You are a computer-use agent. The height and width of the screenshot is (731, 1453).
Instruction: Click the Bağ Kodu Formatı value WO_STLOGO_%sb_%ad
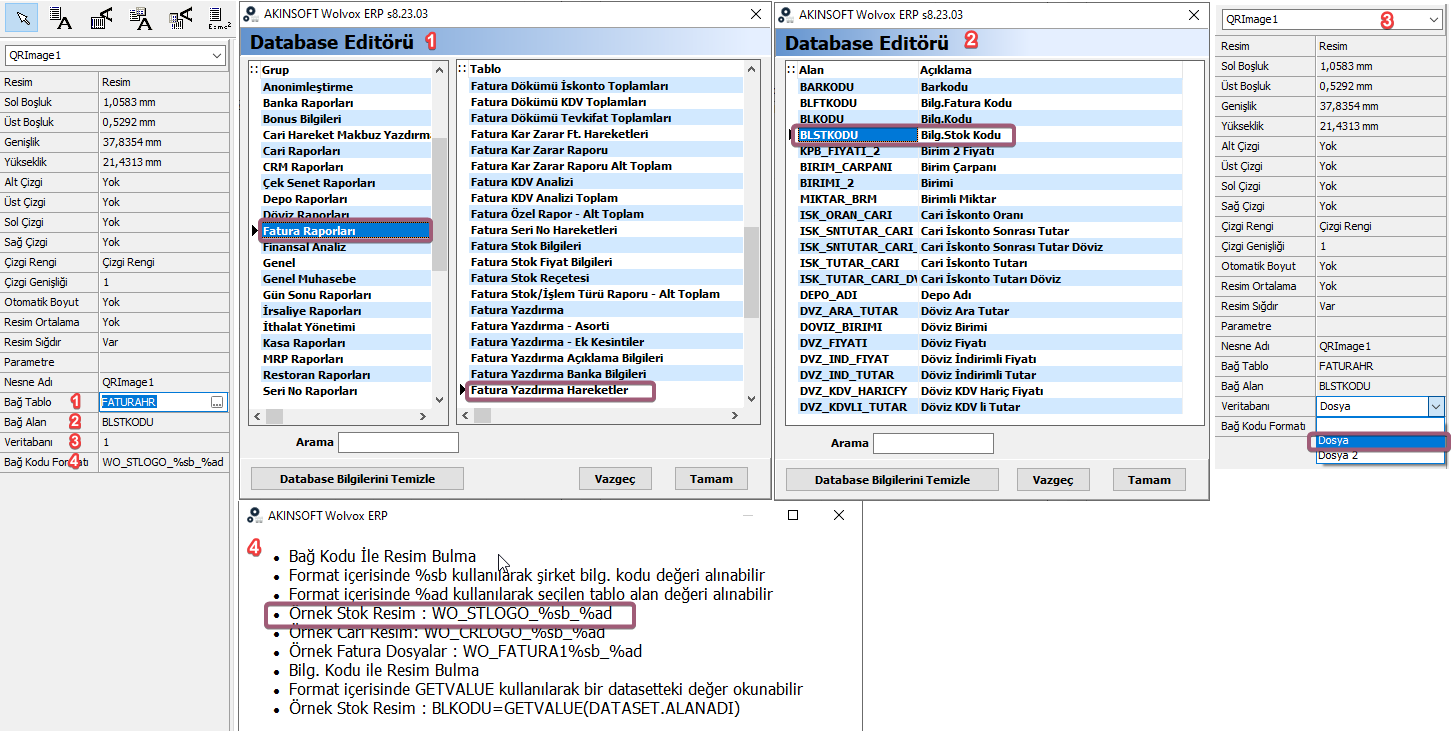(x=163, y=462)
